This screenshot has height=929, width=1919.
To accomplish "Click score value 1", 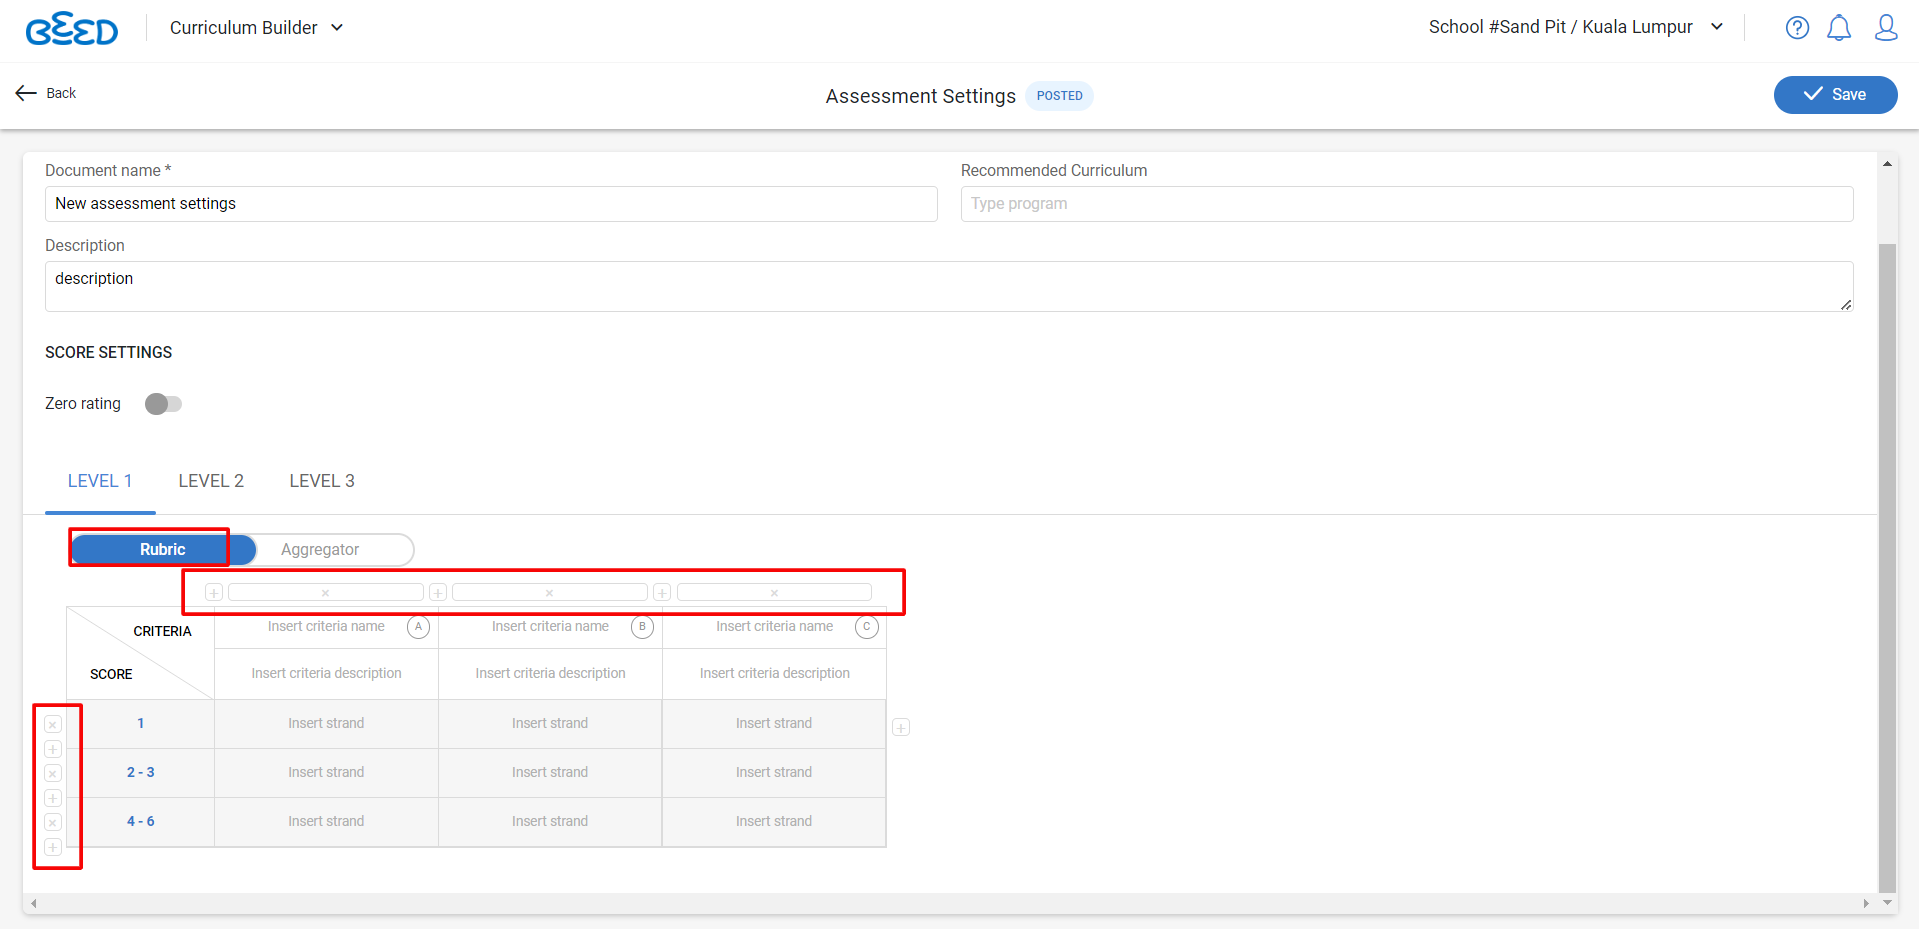I will [141, 724].
